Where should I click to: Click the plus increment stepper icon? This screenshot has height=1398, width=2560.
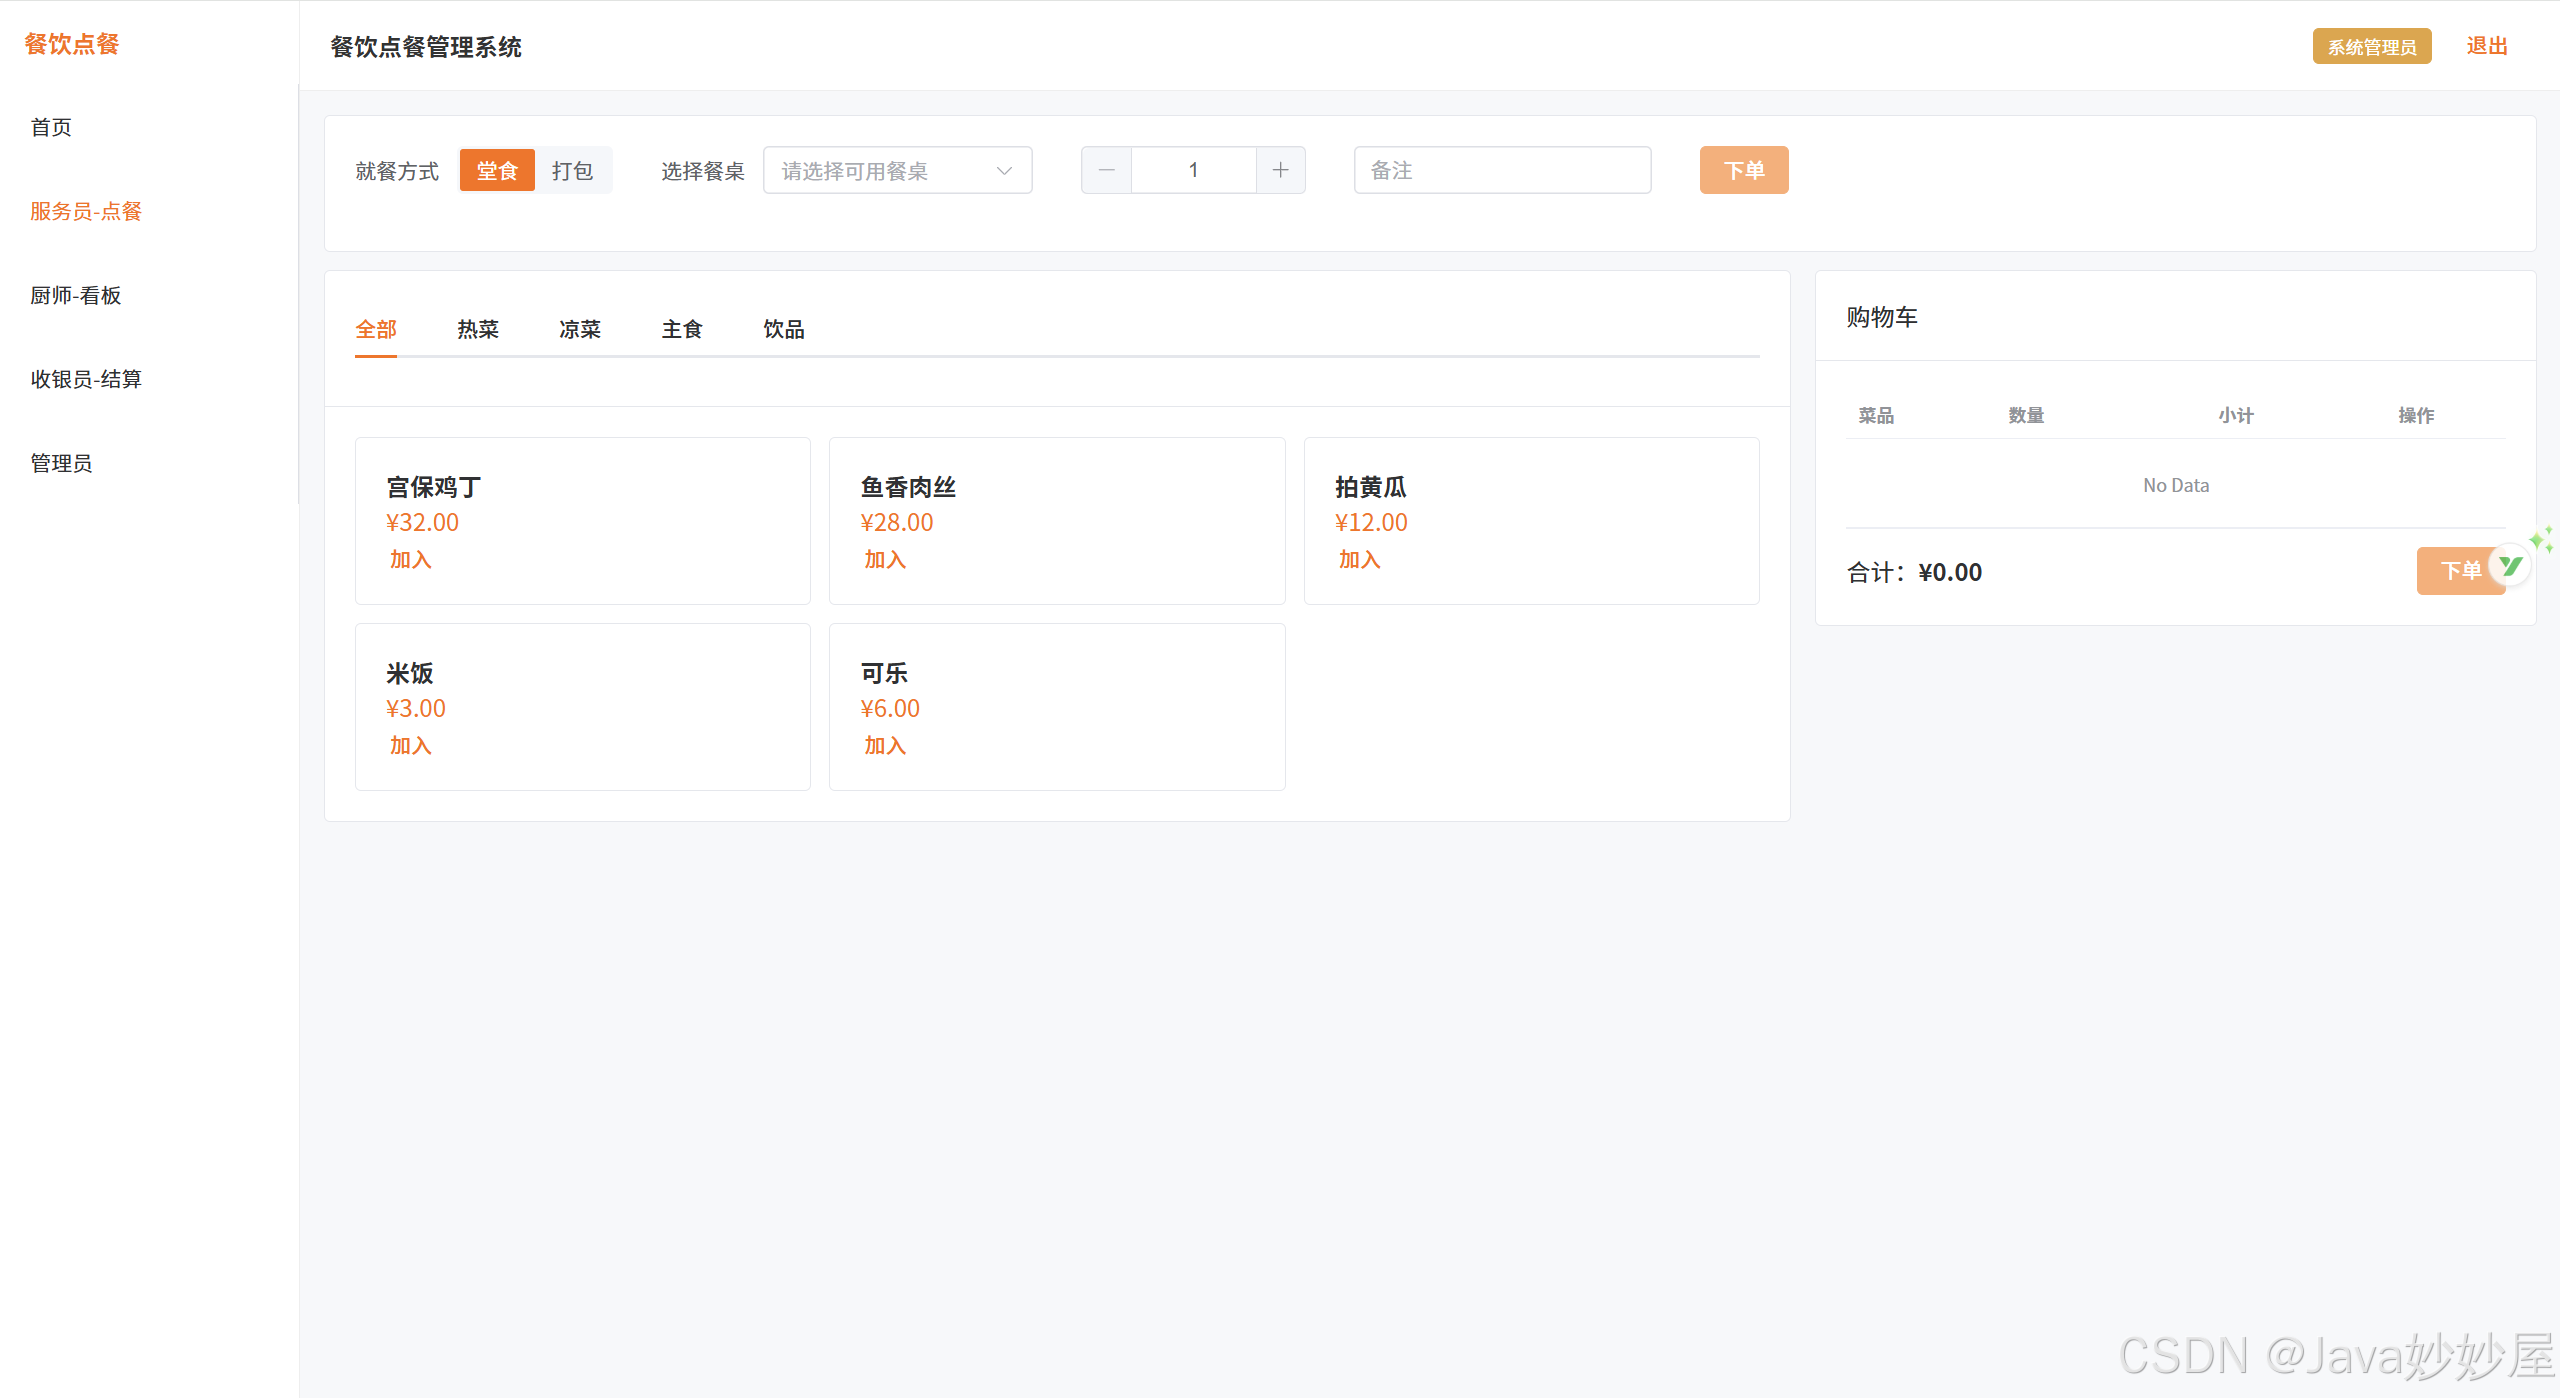pos(1280,170)
